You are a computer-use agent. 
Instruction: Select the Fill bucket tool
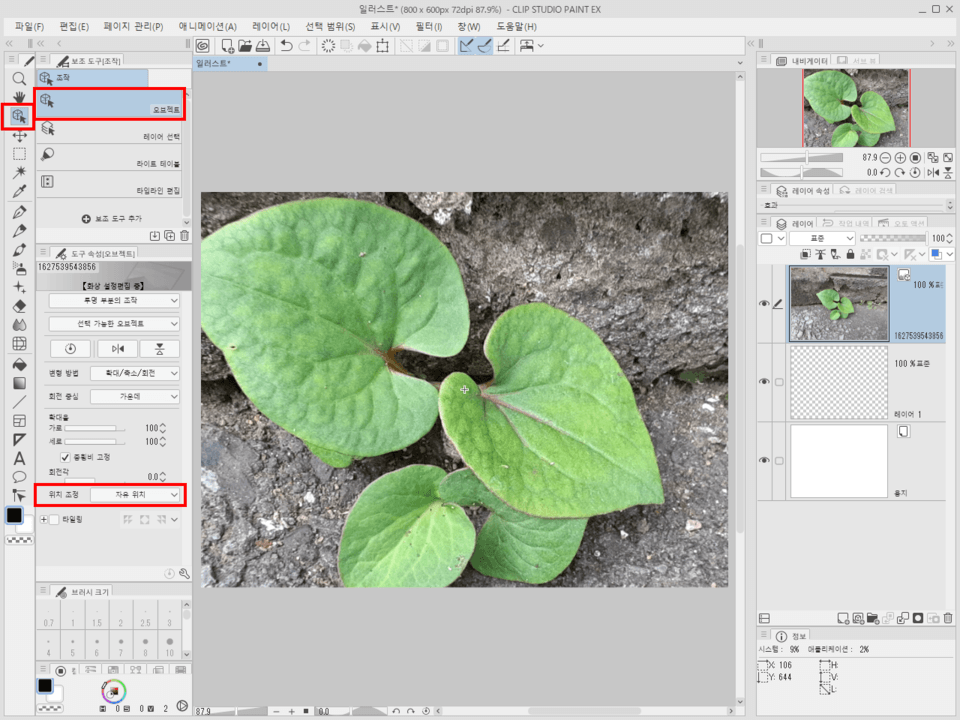pos(18,365)
